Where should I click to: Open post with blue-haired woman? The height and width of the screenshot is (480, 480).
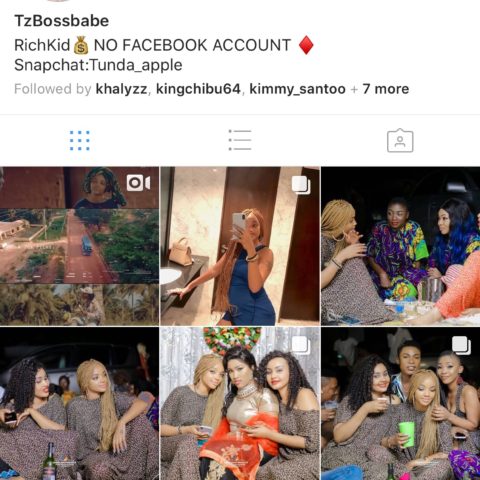[x=401, y=246]
